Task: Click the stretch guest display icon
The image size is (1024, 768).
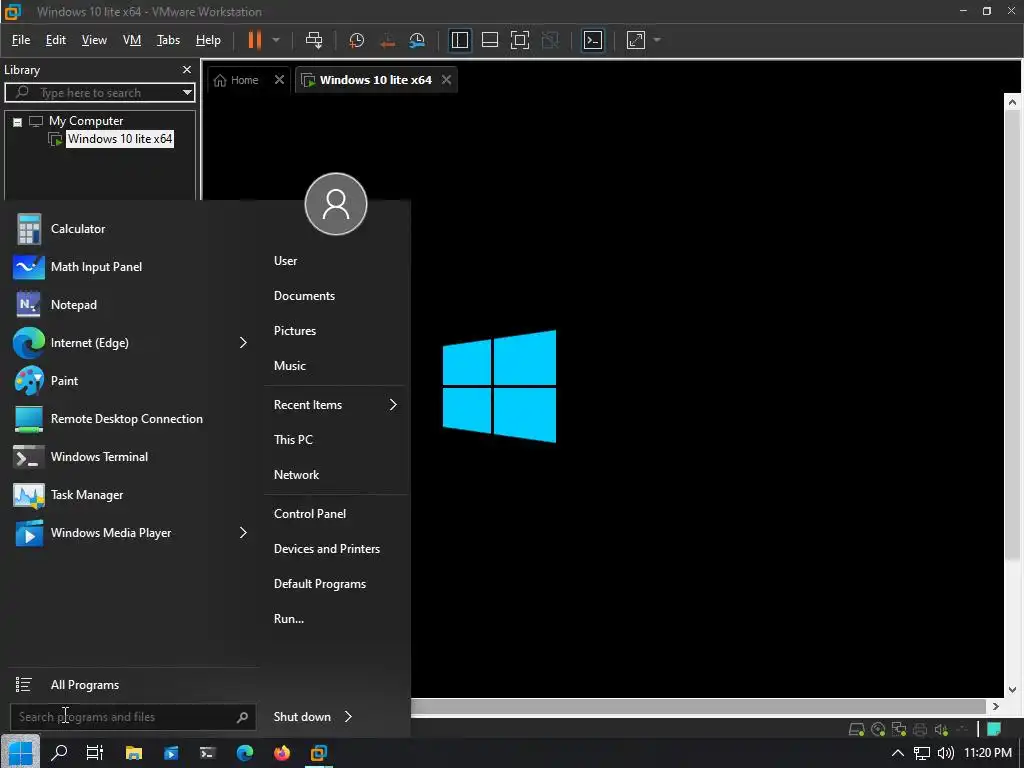Action: [635, 40]
